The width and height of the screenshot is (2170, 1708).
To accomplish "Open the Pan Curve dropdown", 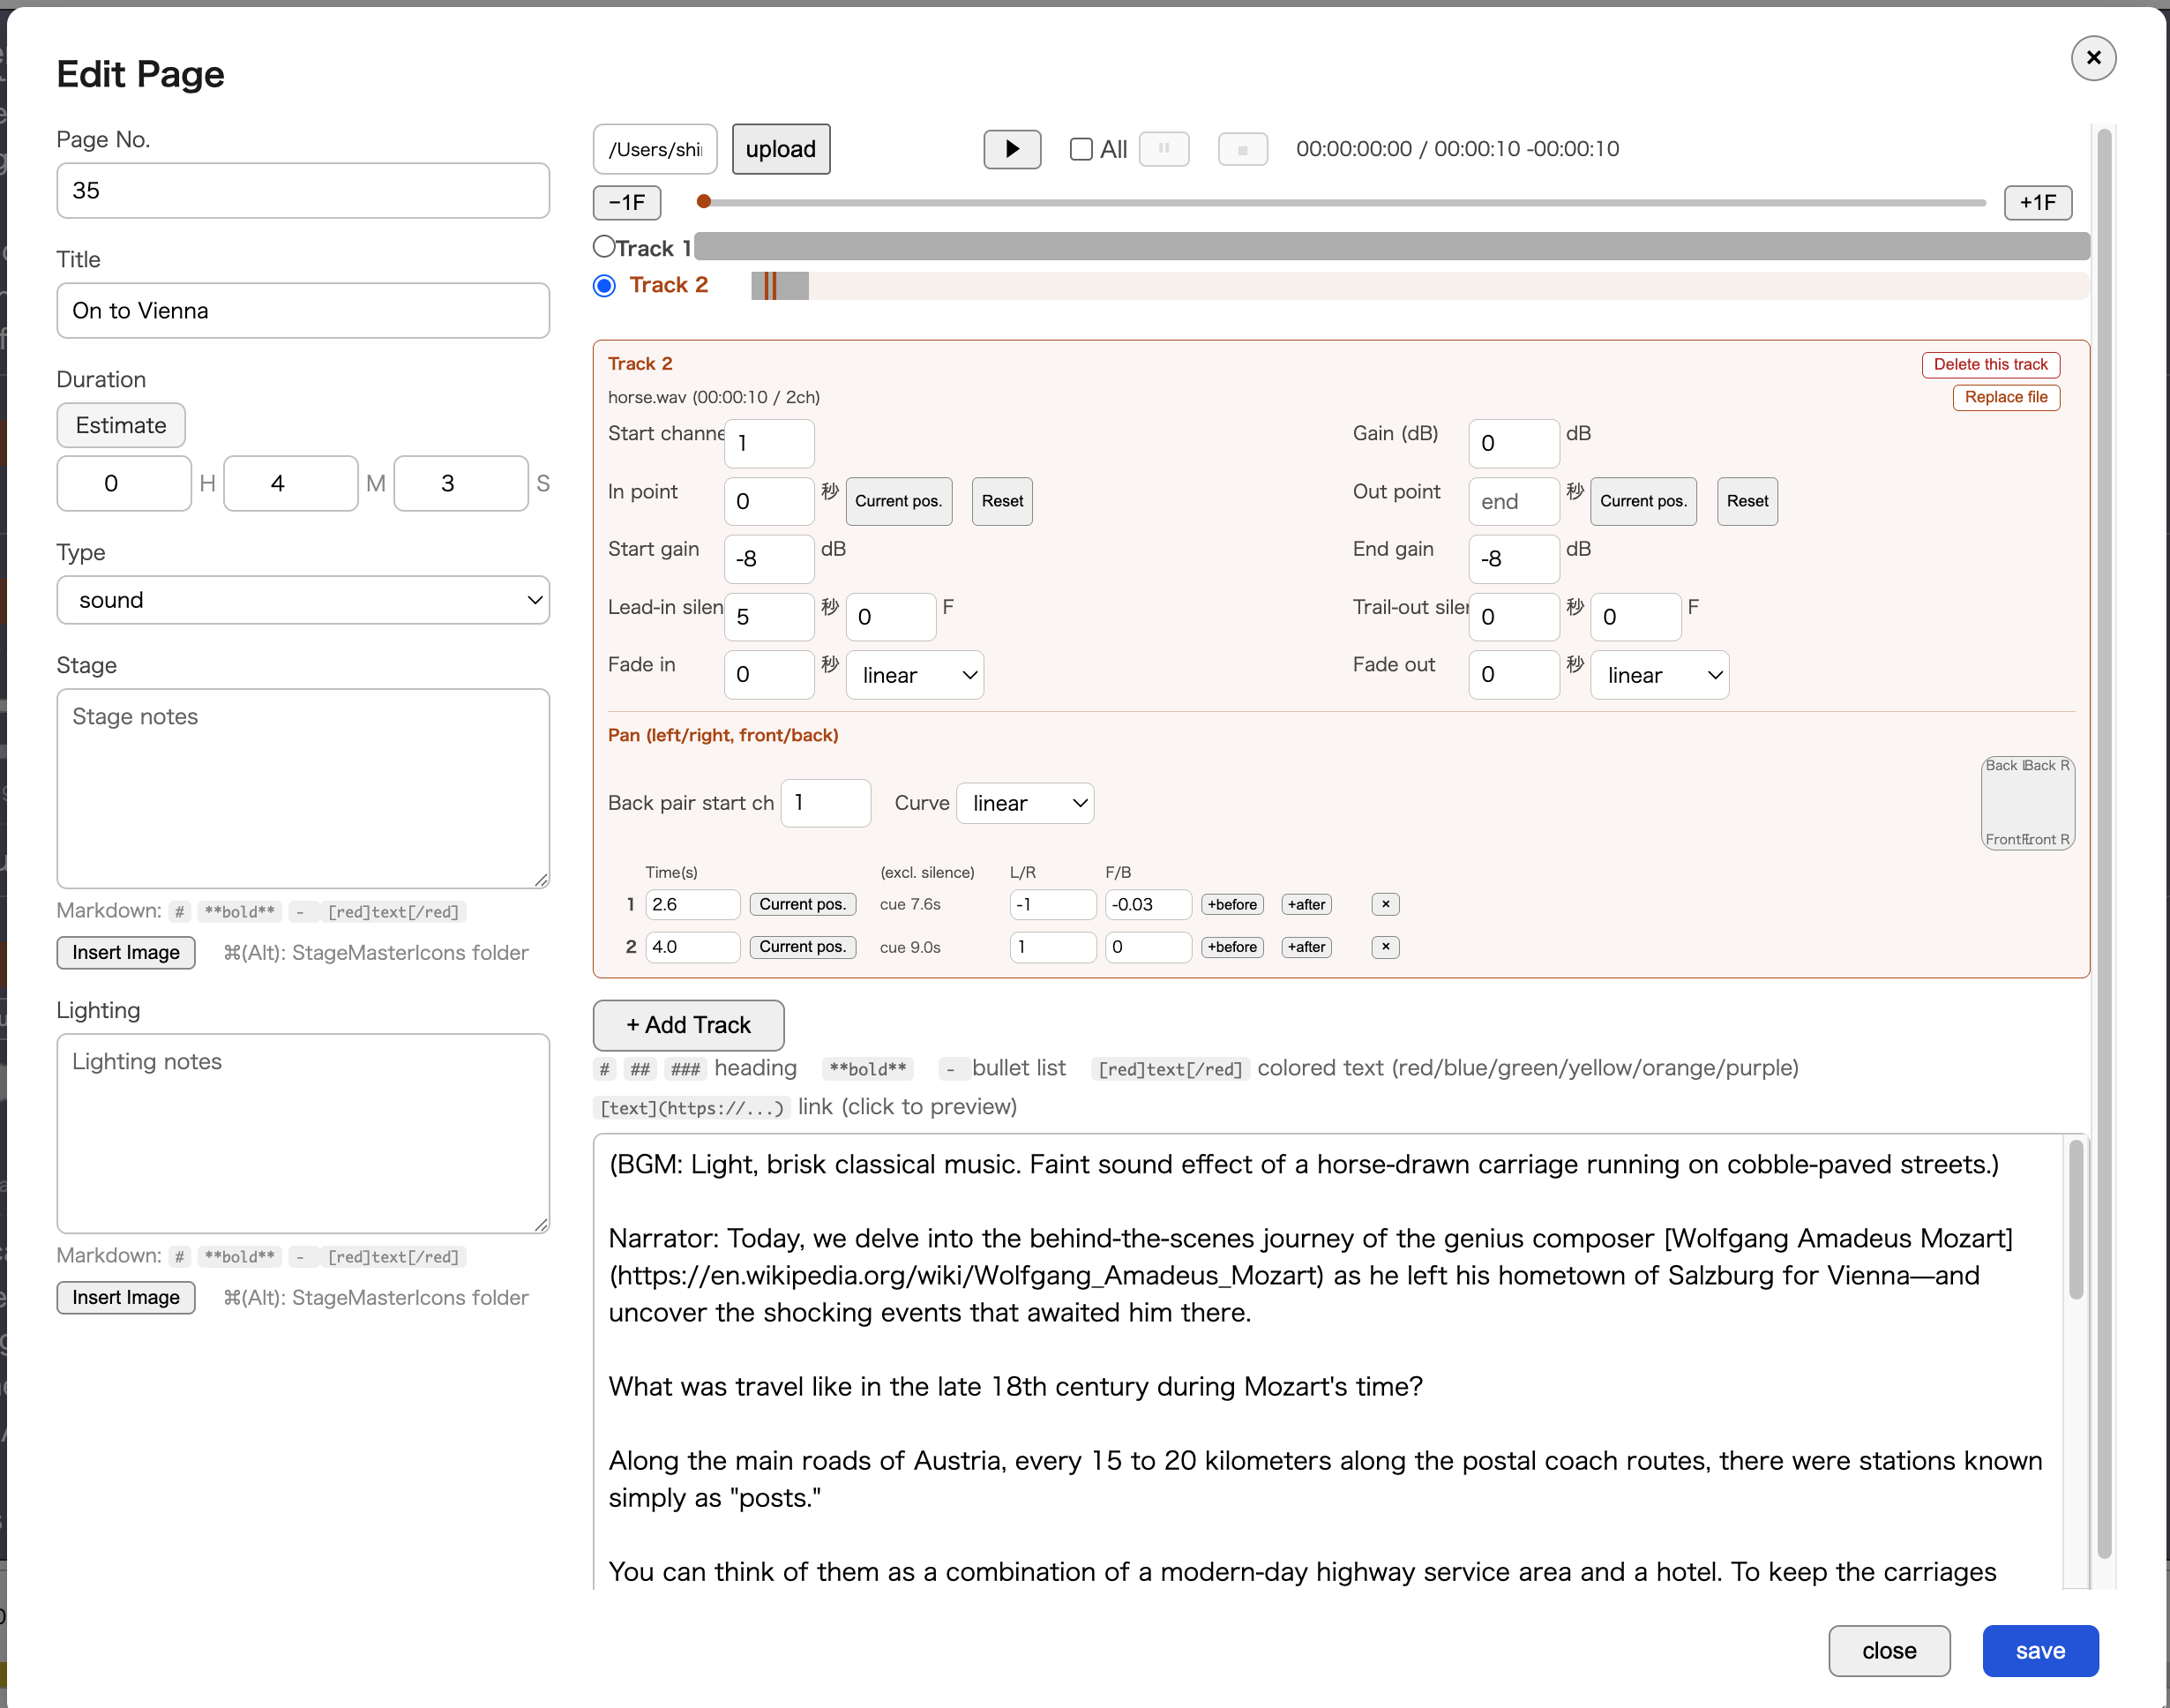I will pyautogui.click(x=1025, y=803).
